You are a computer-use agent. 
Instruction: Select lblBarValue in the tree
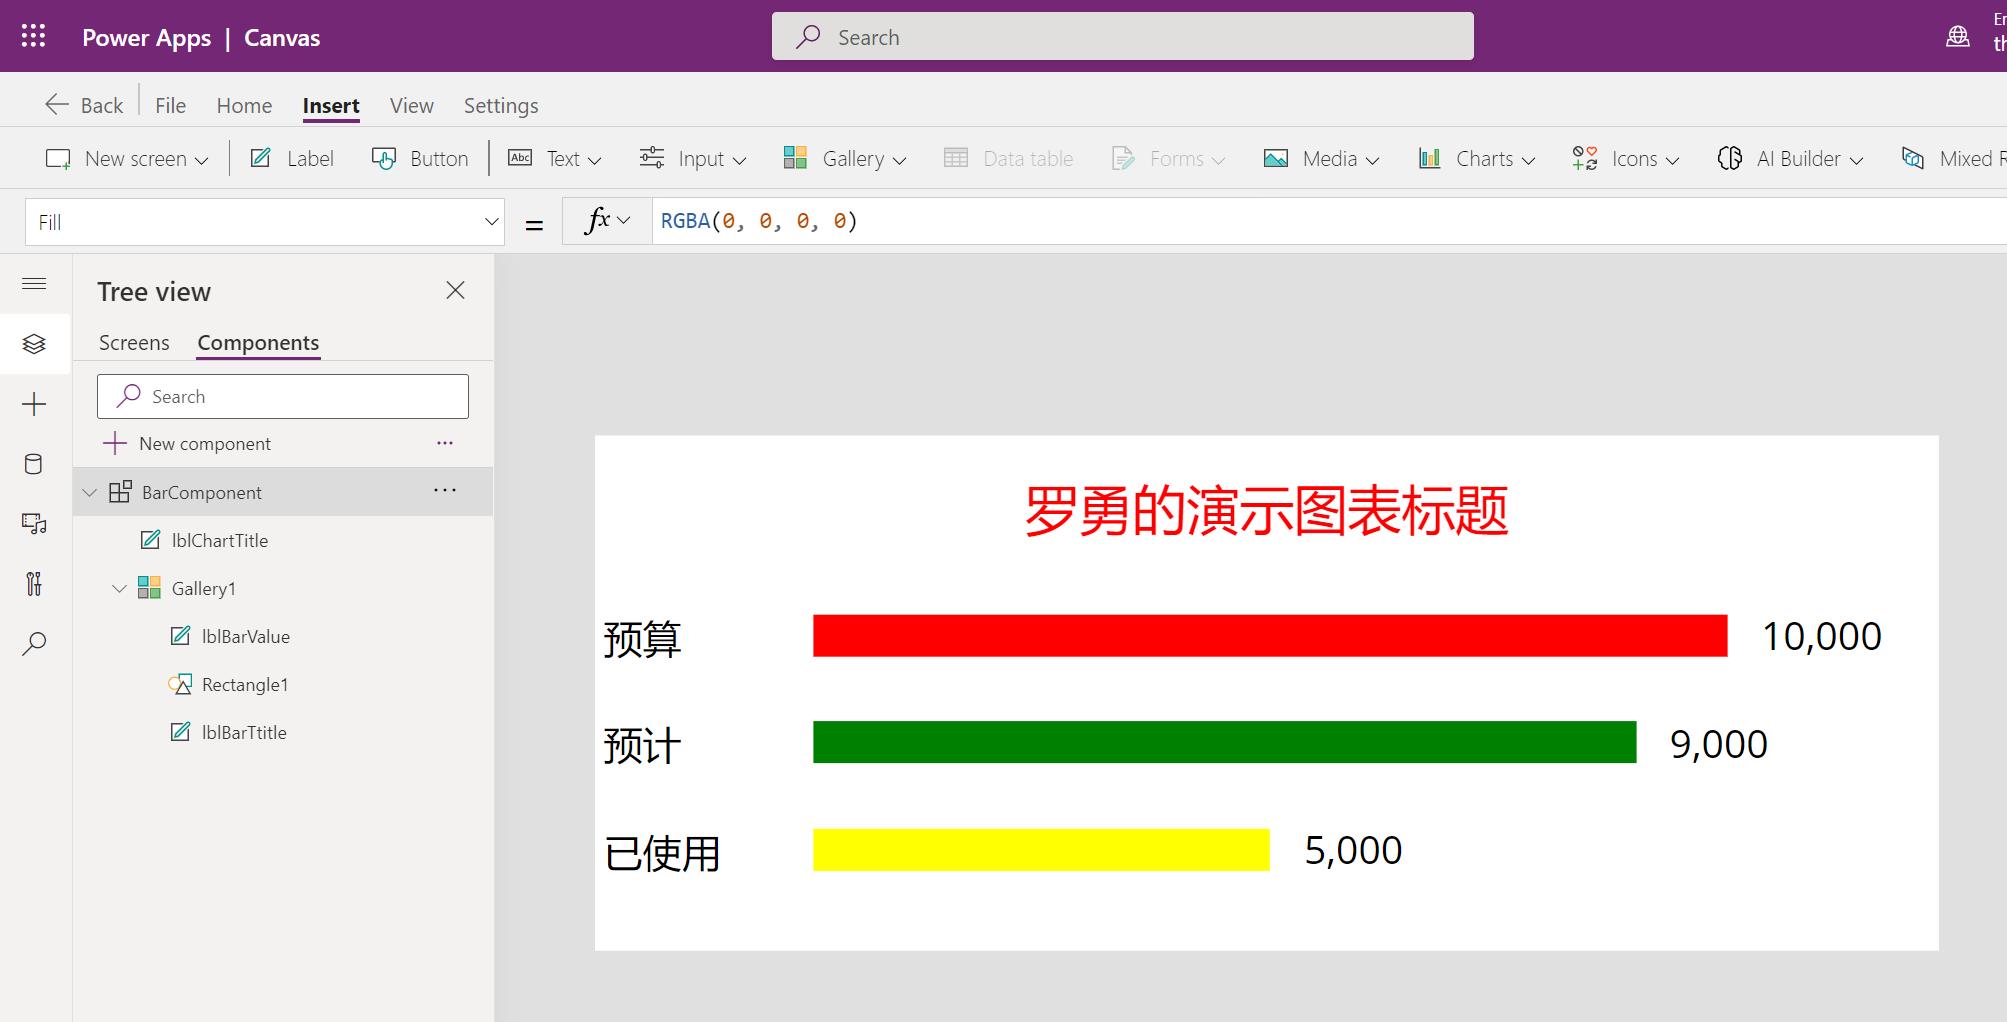click(x=246, y=636)
